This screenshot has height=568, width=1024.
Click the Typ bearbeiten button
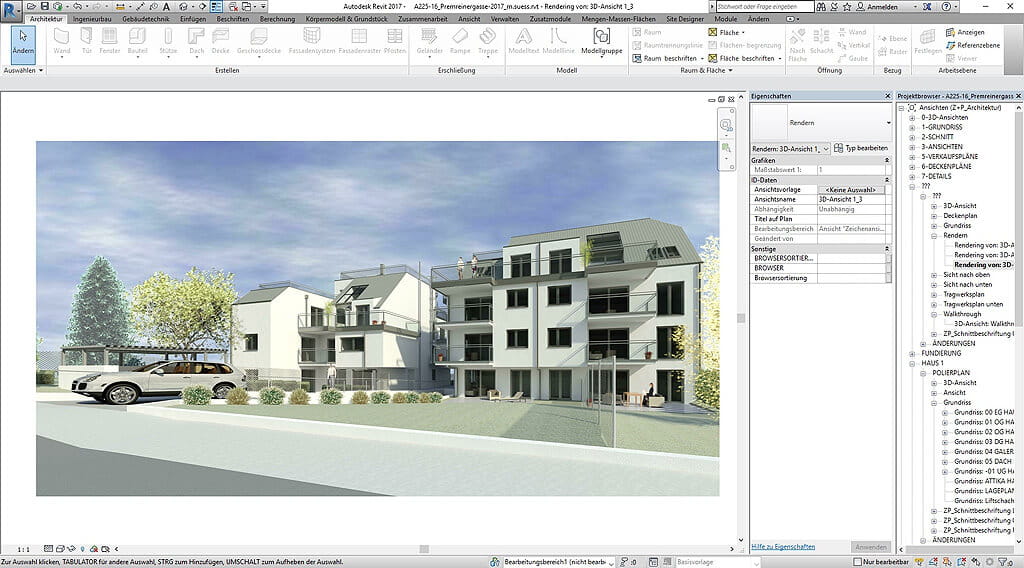coord(860,148)
